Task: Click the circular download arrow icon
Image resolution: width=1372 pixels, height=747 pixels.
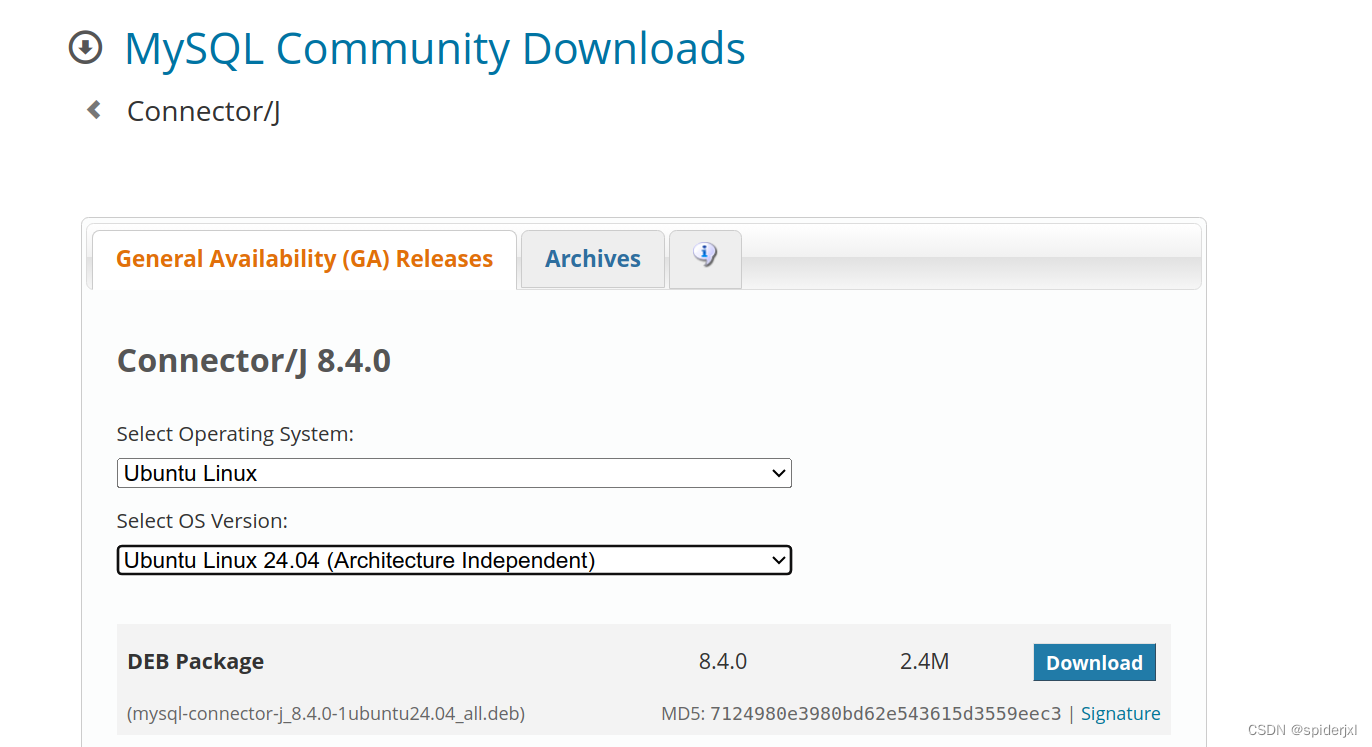Action: (86, 47)
